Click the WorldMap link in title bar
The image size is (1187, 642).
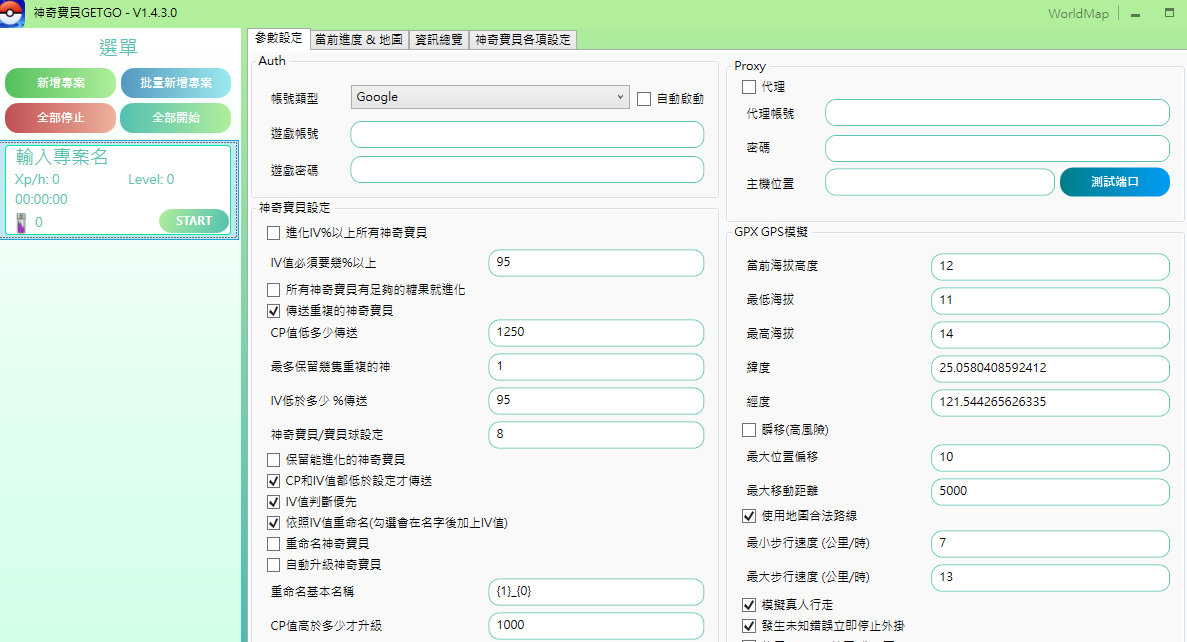pos(1078,14)
